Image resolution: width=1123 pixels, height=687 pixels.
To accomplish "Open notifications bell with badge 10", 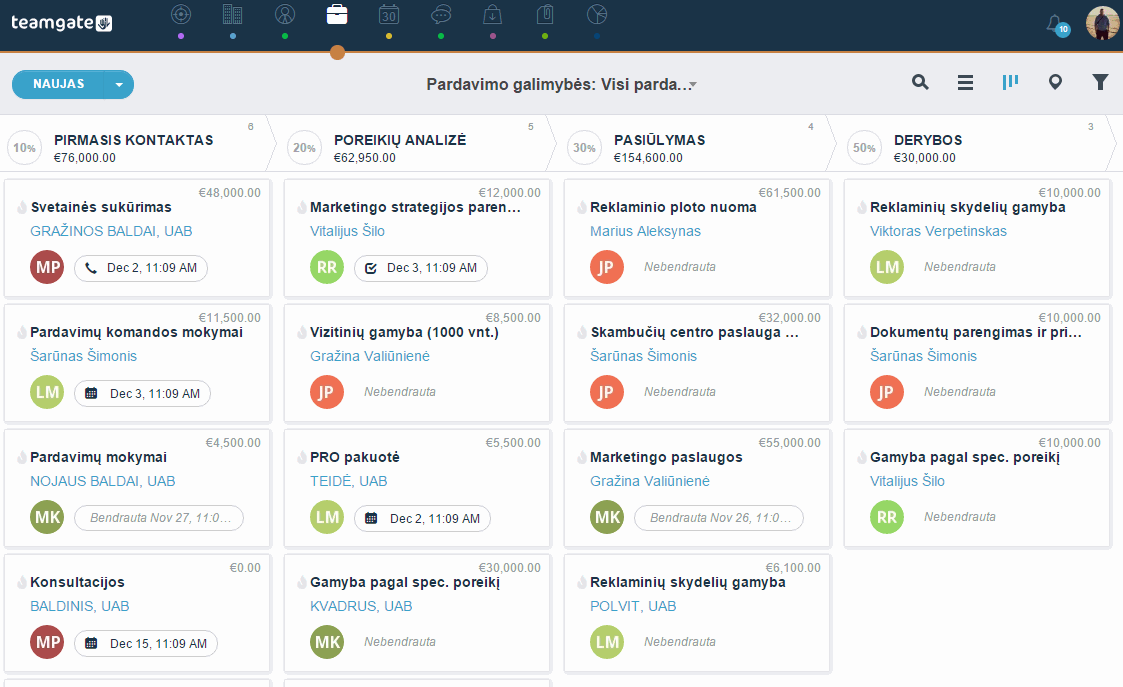I will tap(1057, 24).
